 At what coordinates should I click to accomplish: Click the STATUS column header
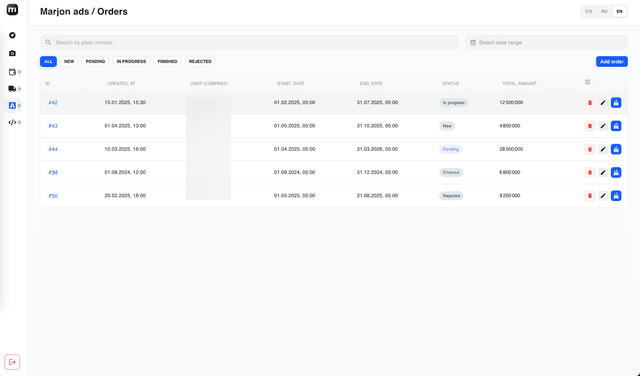[x=451, y=83]
